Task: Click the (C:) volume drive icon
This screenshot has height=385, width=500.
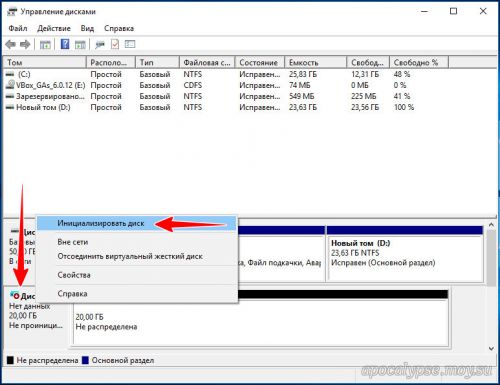Action: pyautogui.click(x=10, y=74)
